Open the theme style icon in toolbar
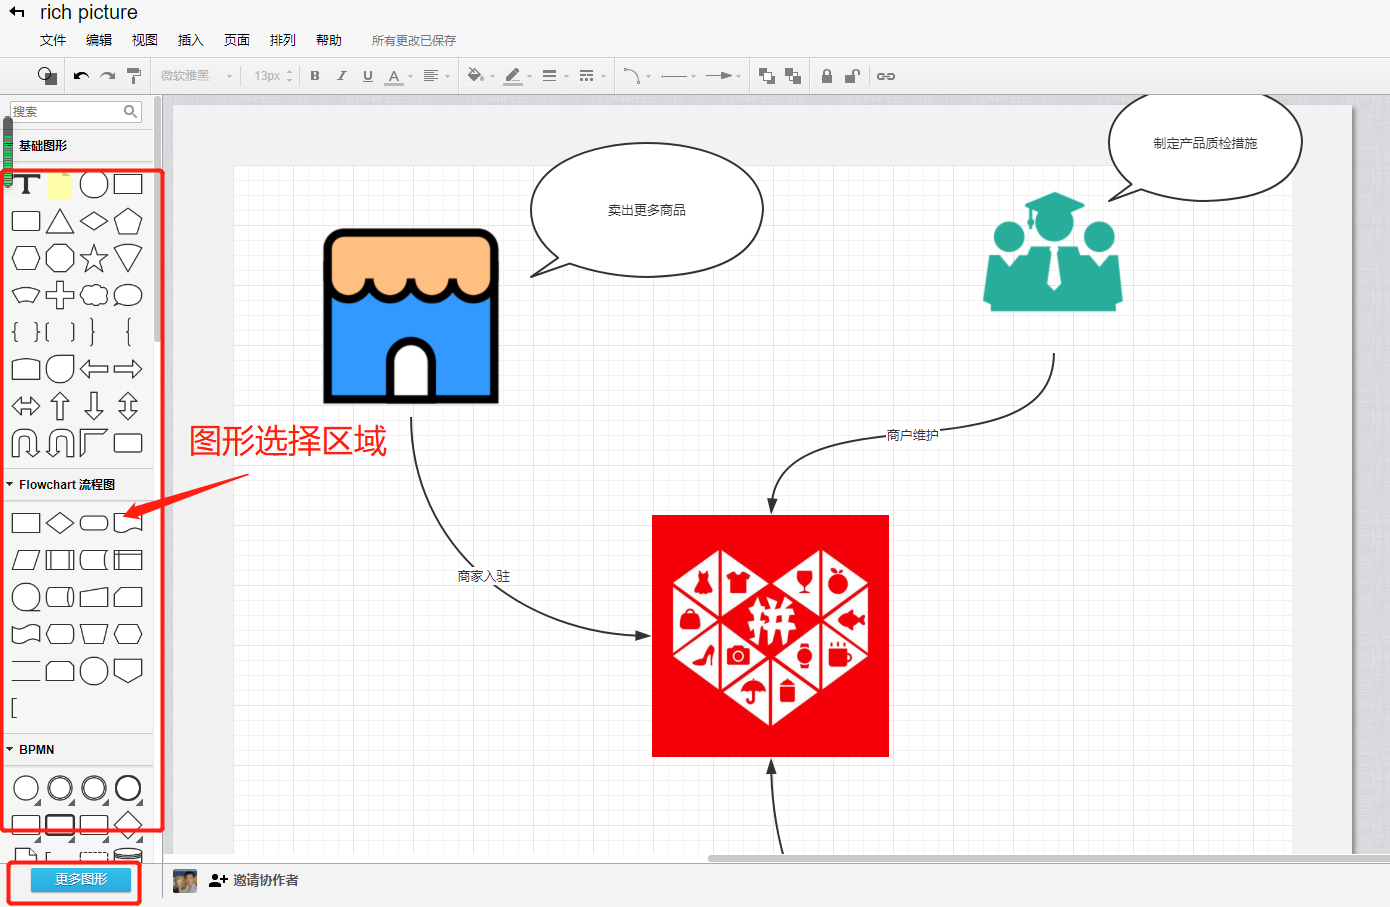The height and width of the screenshot is (907, 1390). coord(47,76)
